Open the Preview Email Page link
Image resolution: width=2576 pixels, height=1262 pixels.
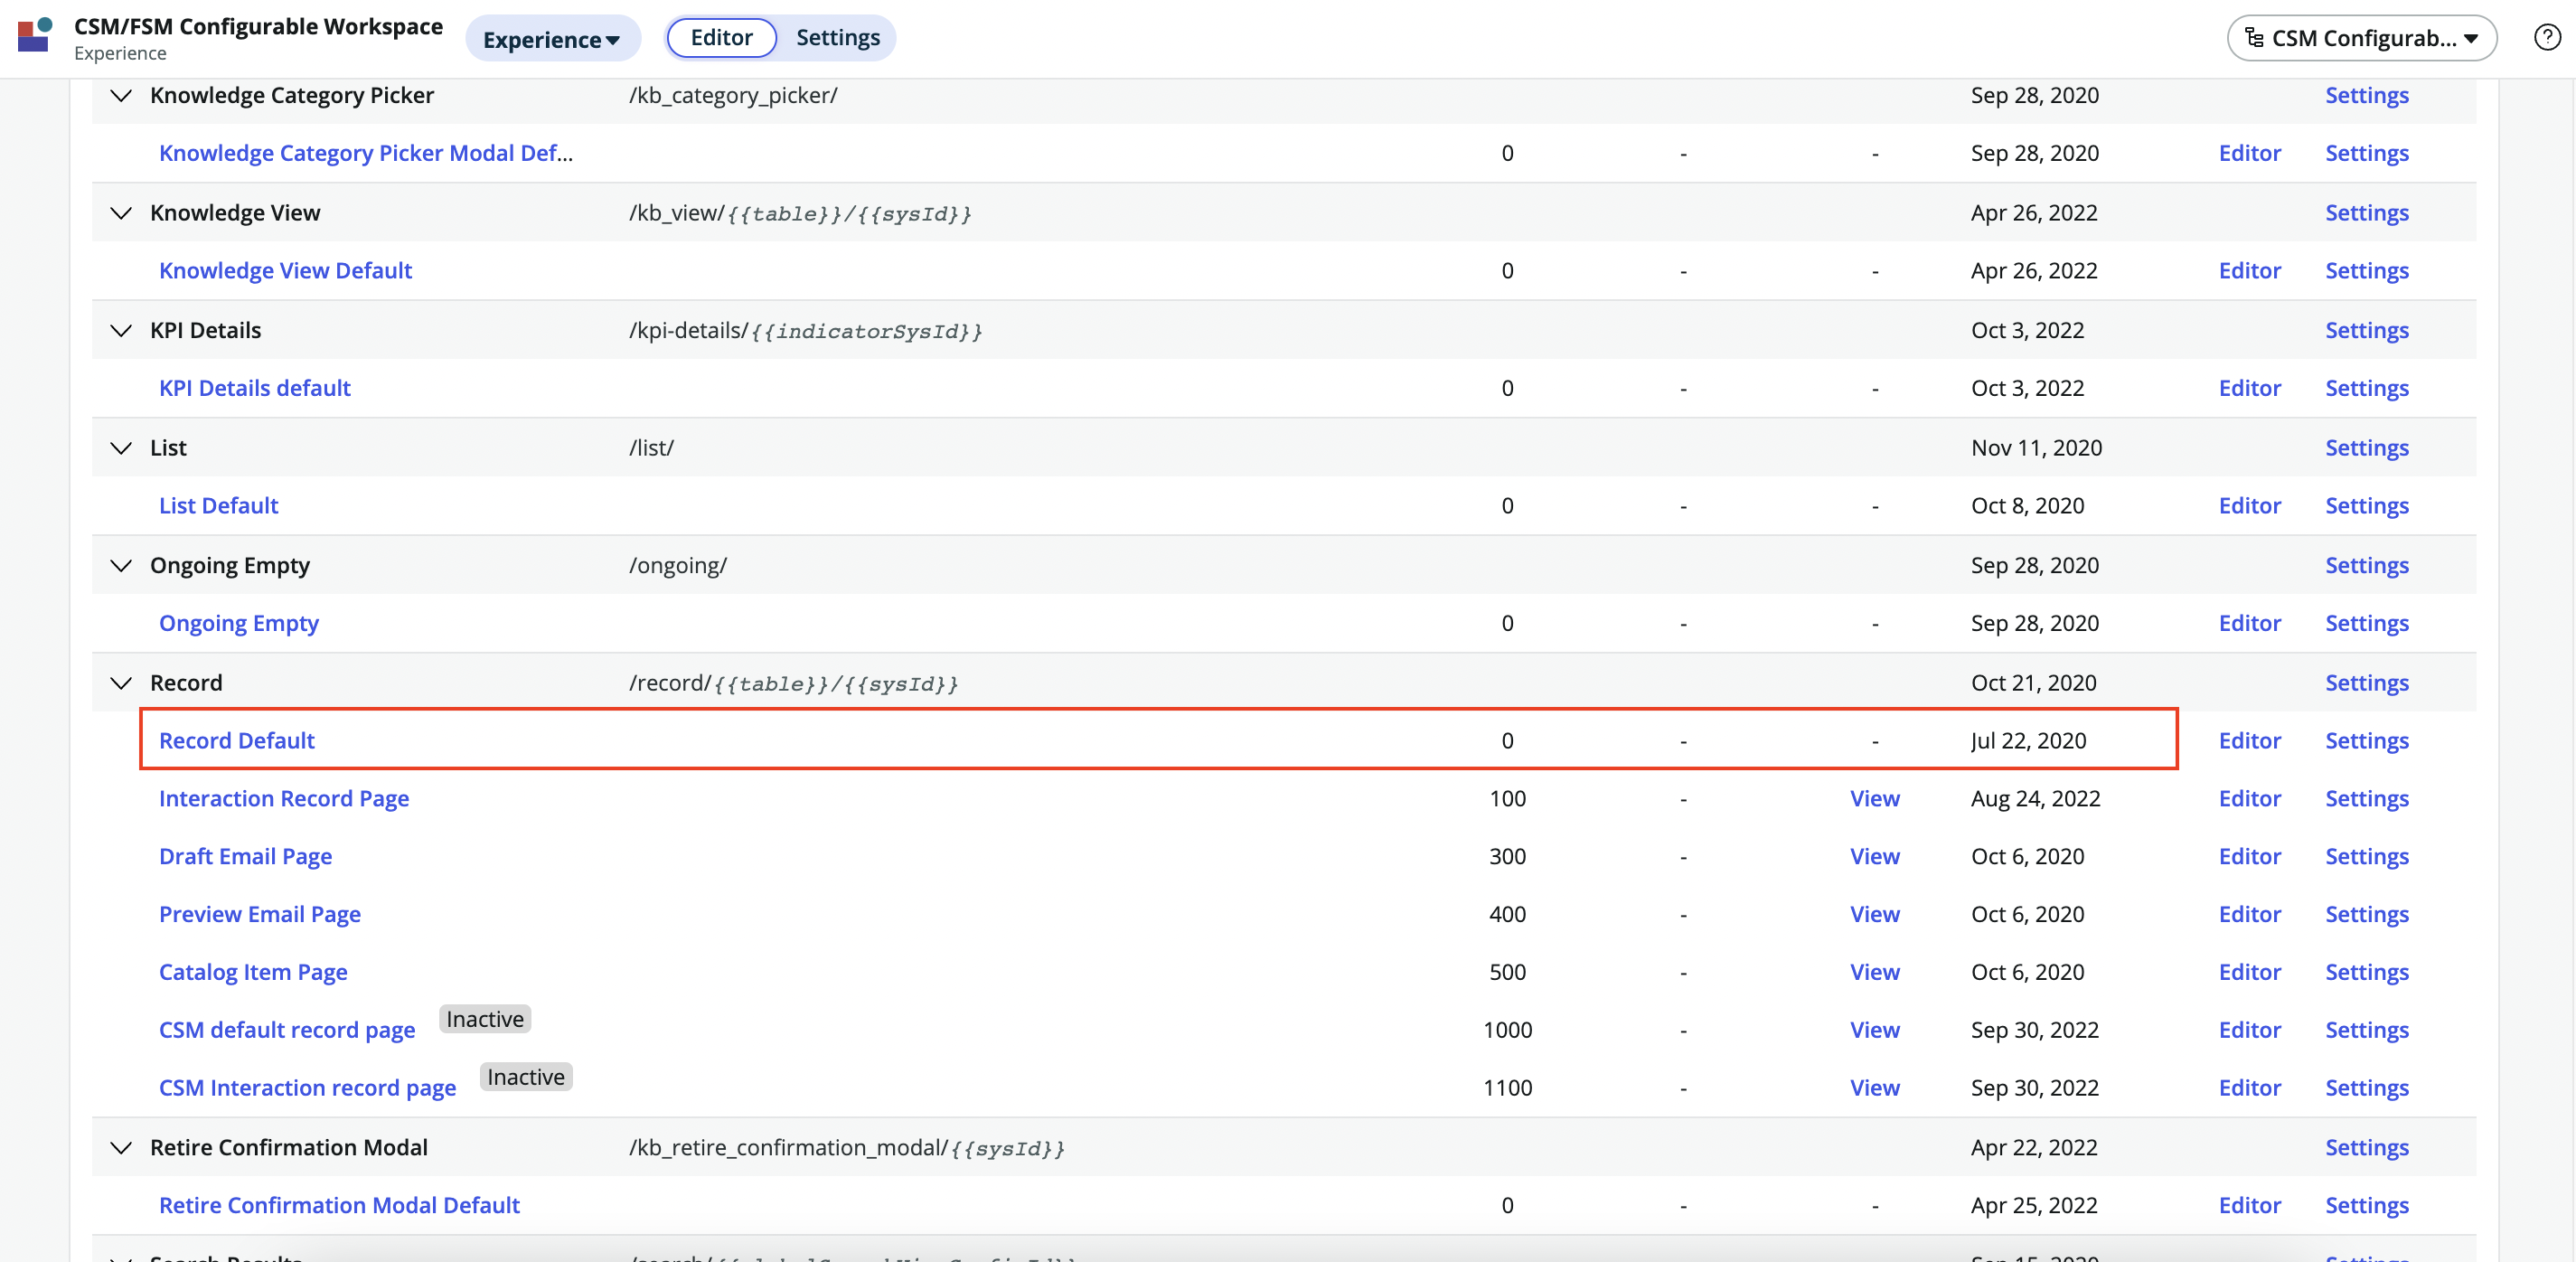coord(260,915)
